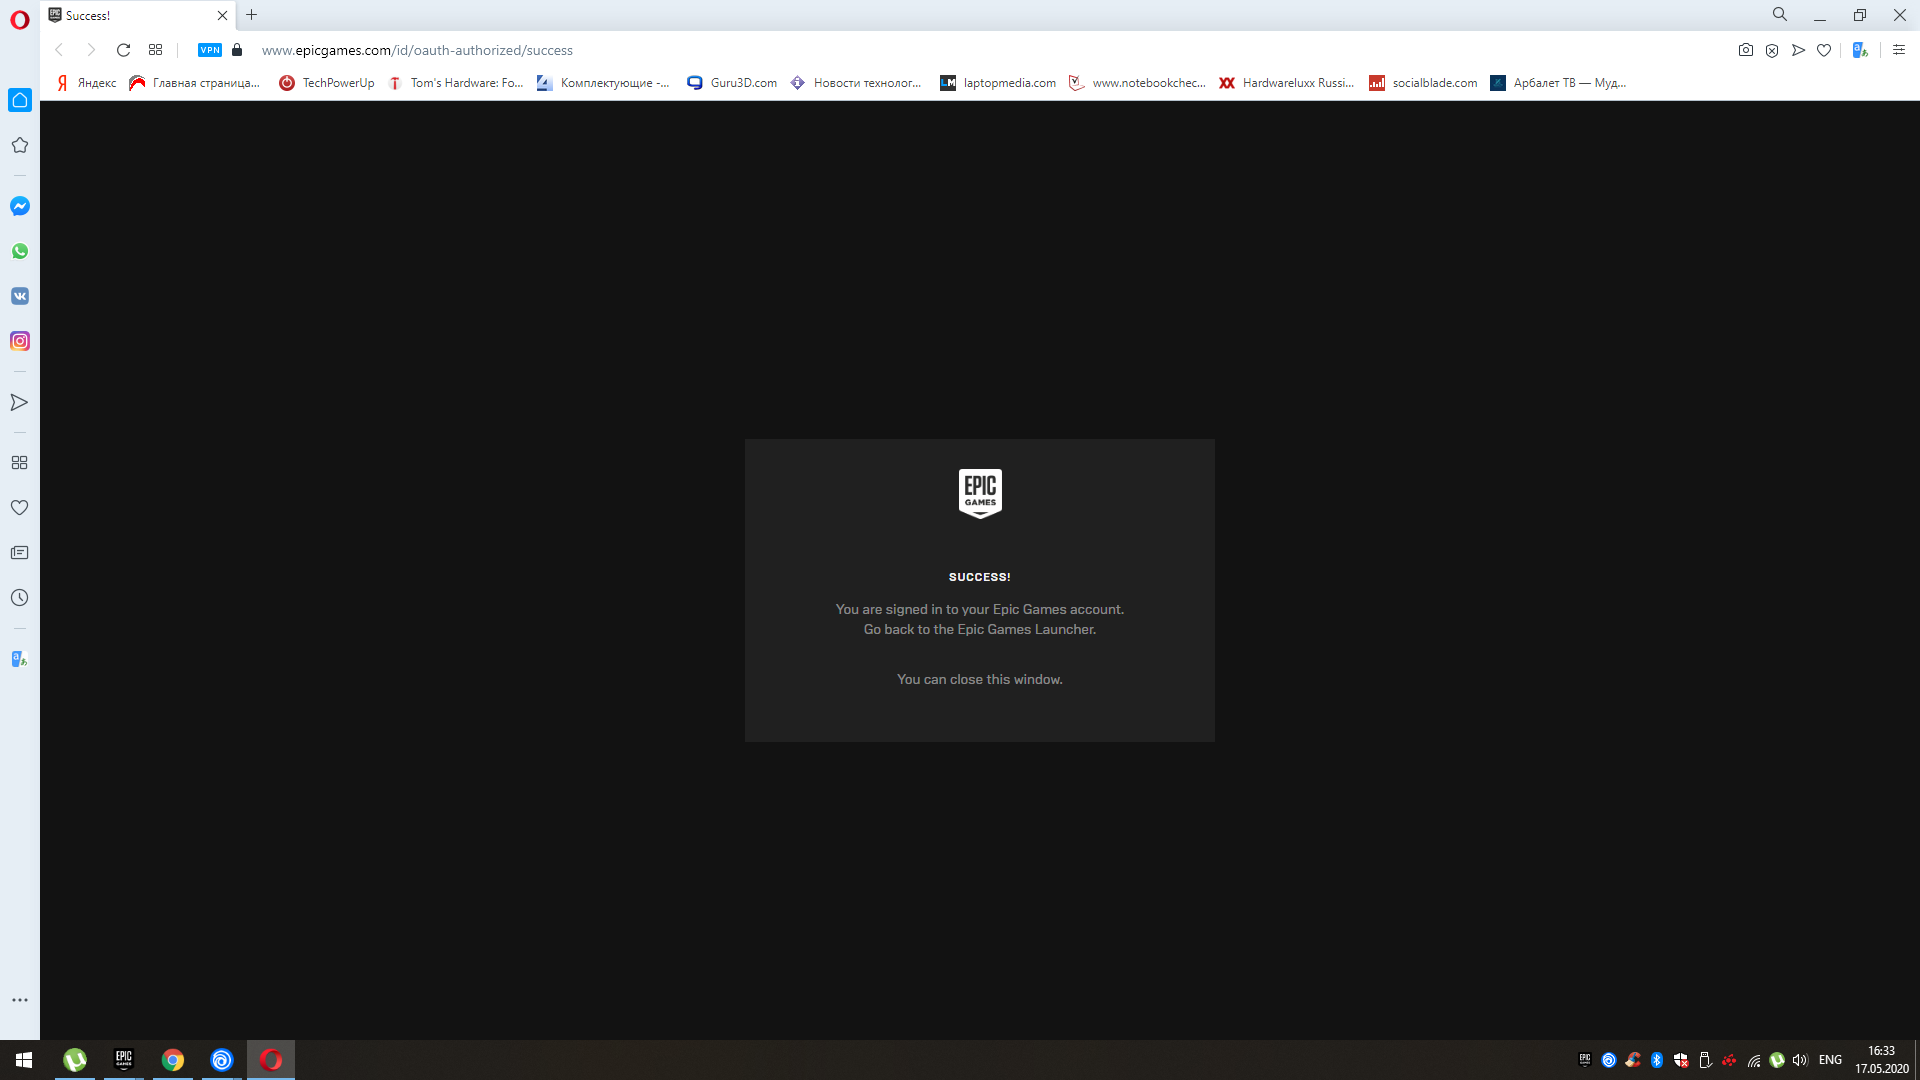Reload the current page
Viewport: 1920px width, 1080px height.
point(124,50)
